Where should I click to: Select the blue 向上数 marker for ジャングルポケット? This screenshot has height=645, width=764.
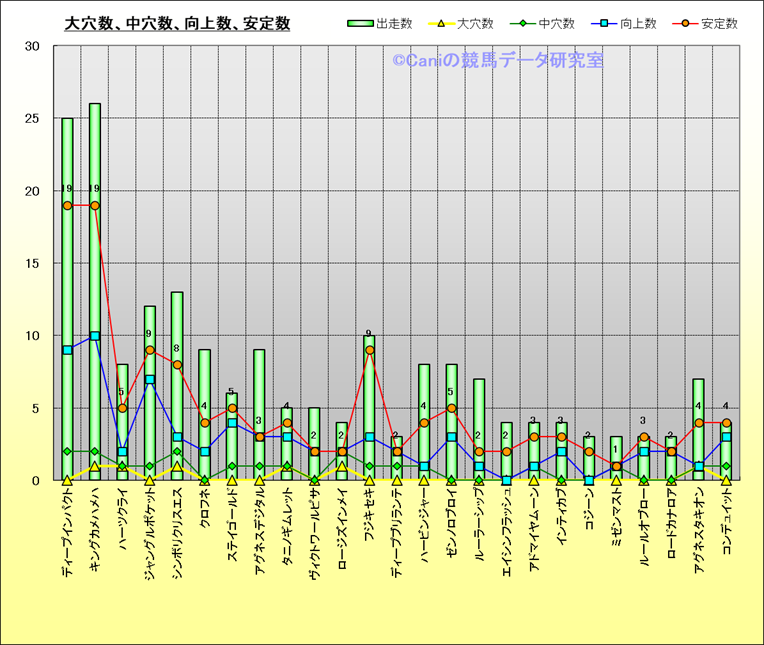coord(150,379)
